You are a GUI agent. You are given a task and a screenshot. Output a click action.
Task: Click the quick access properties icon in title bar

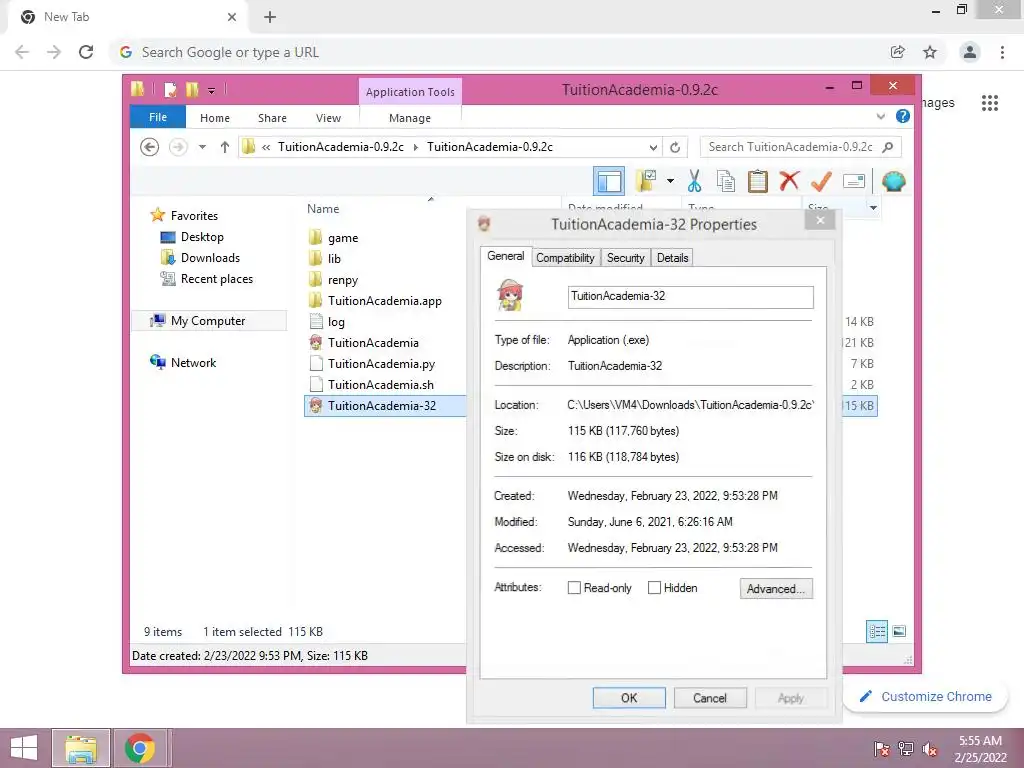[x=170, y=89]
